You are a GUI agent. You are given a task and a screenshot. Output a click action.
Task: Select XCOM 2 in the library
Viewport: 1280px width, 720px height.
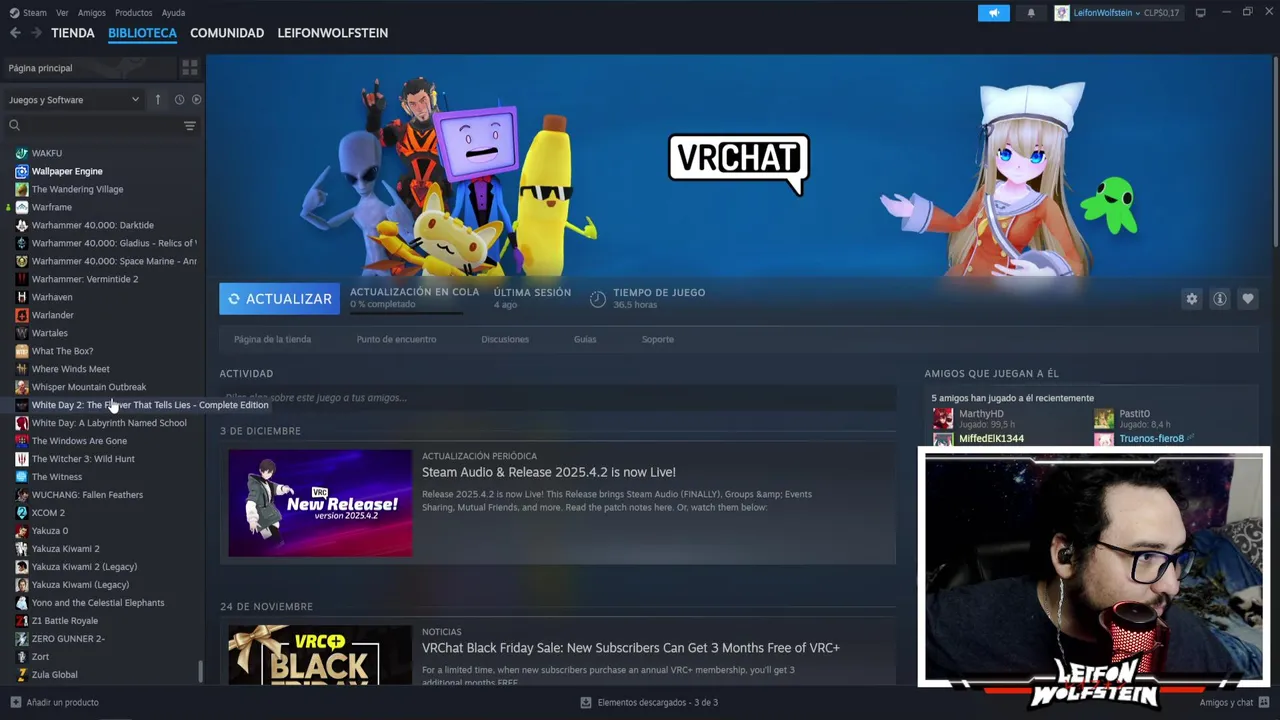pos(48,513)
